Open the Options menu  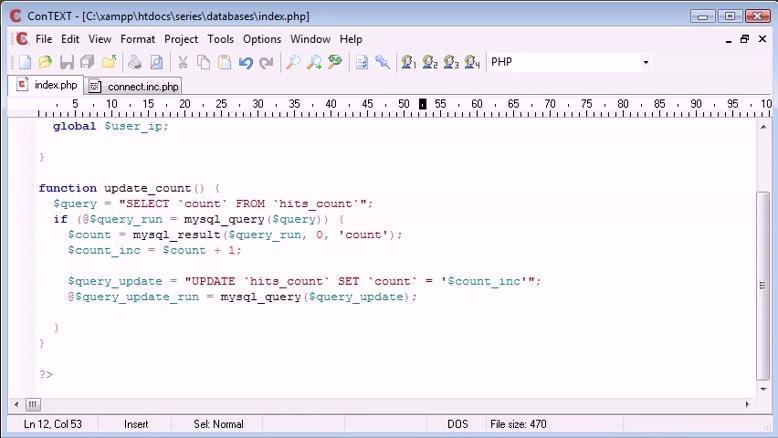point(262,39)
